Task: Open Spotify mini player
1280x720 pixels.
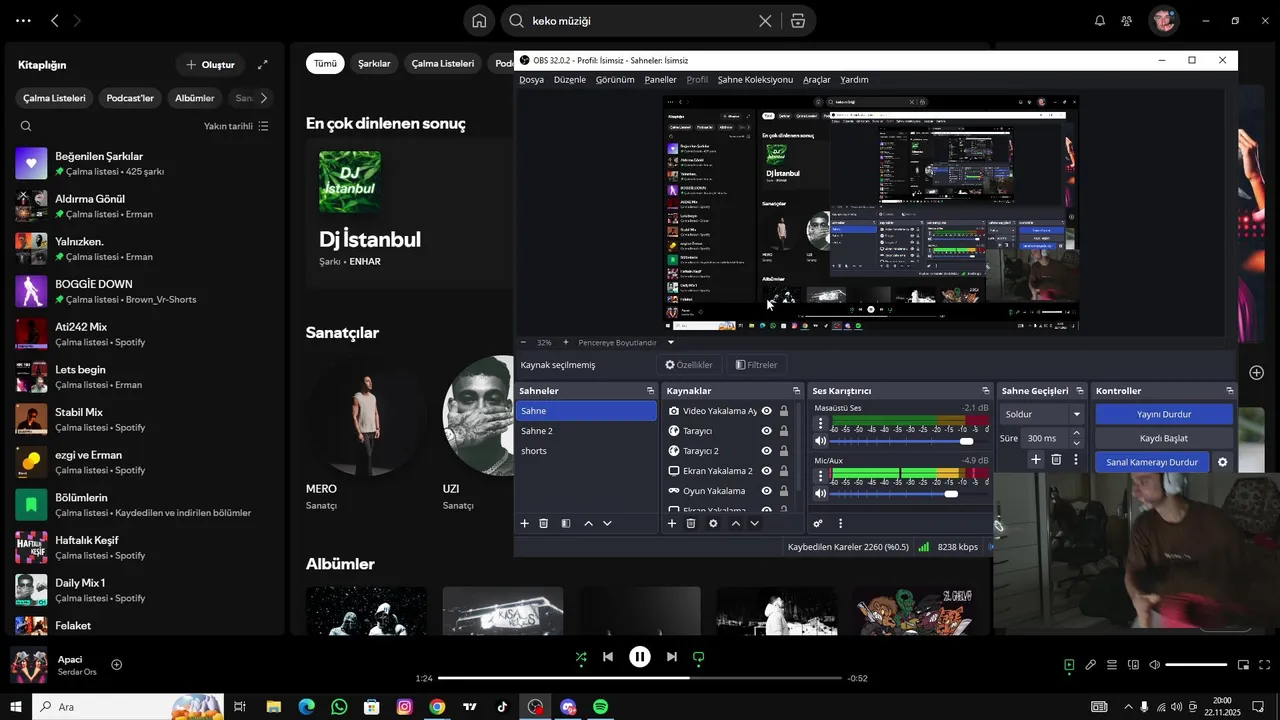Action: click(1243, 665)
